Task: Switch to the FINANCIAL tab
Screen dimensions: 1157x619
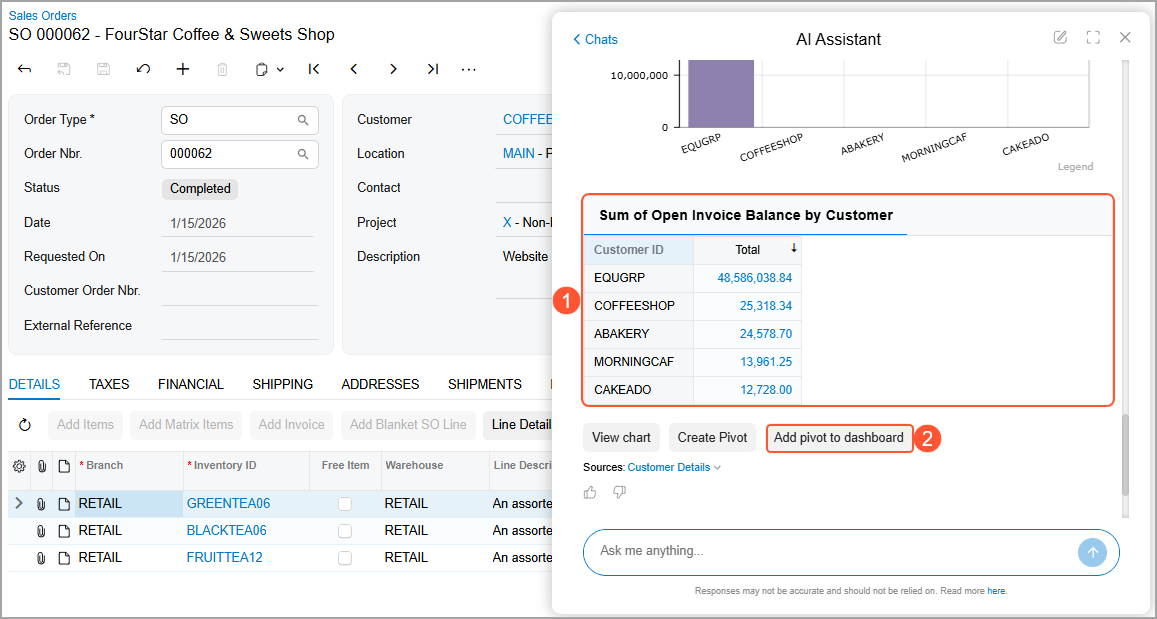Action: tap(190, 384)
